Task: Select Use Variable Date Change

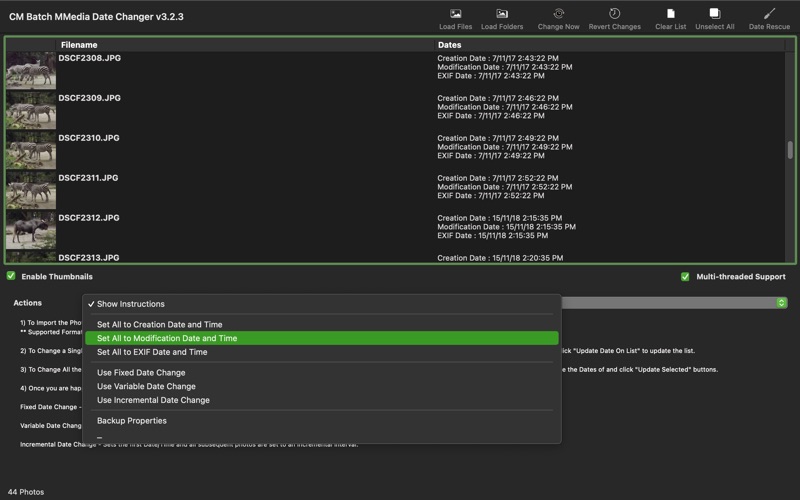Action: click(x=321, y=386)
